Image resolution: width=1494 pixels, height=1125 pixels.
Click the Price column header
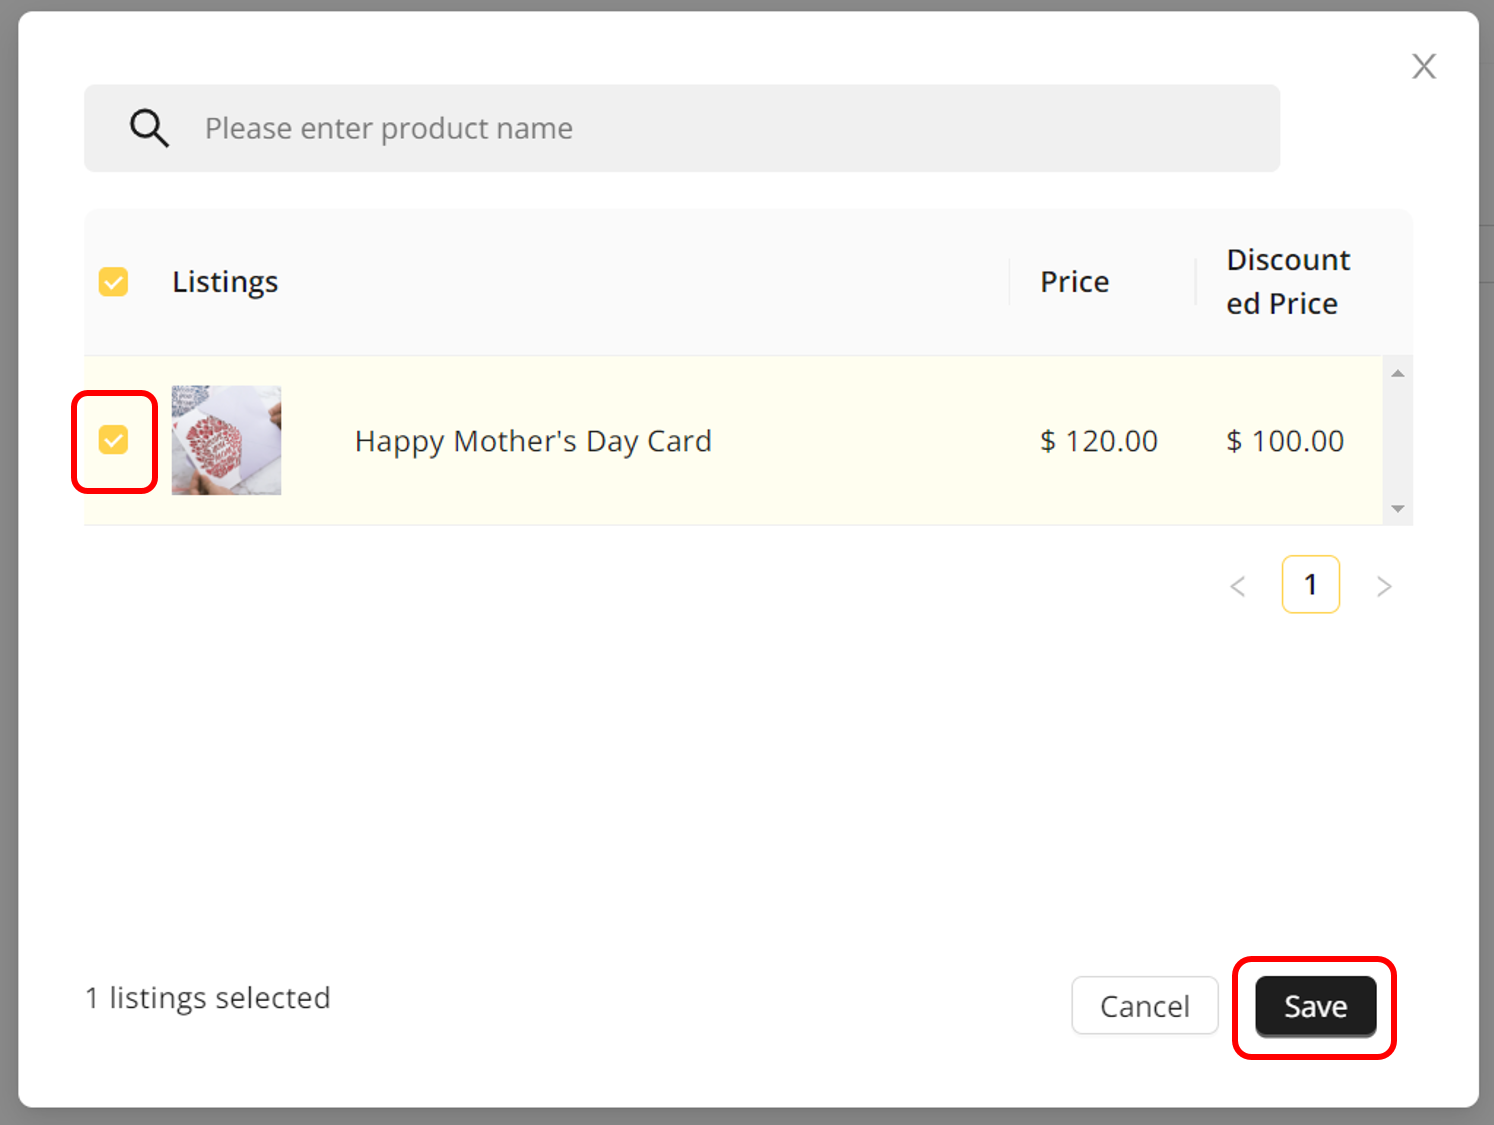(1074, 282)
